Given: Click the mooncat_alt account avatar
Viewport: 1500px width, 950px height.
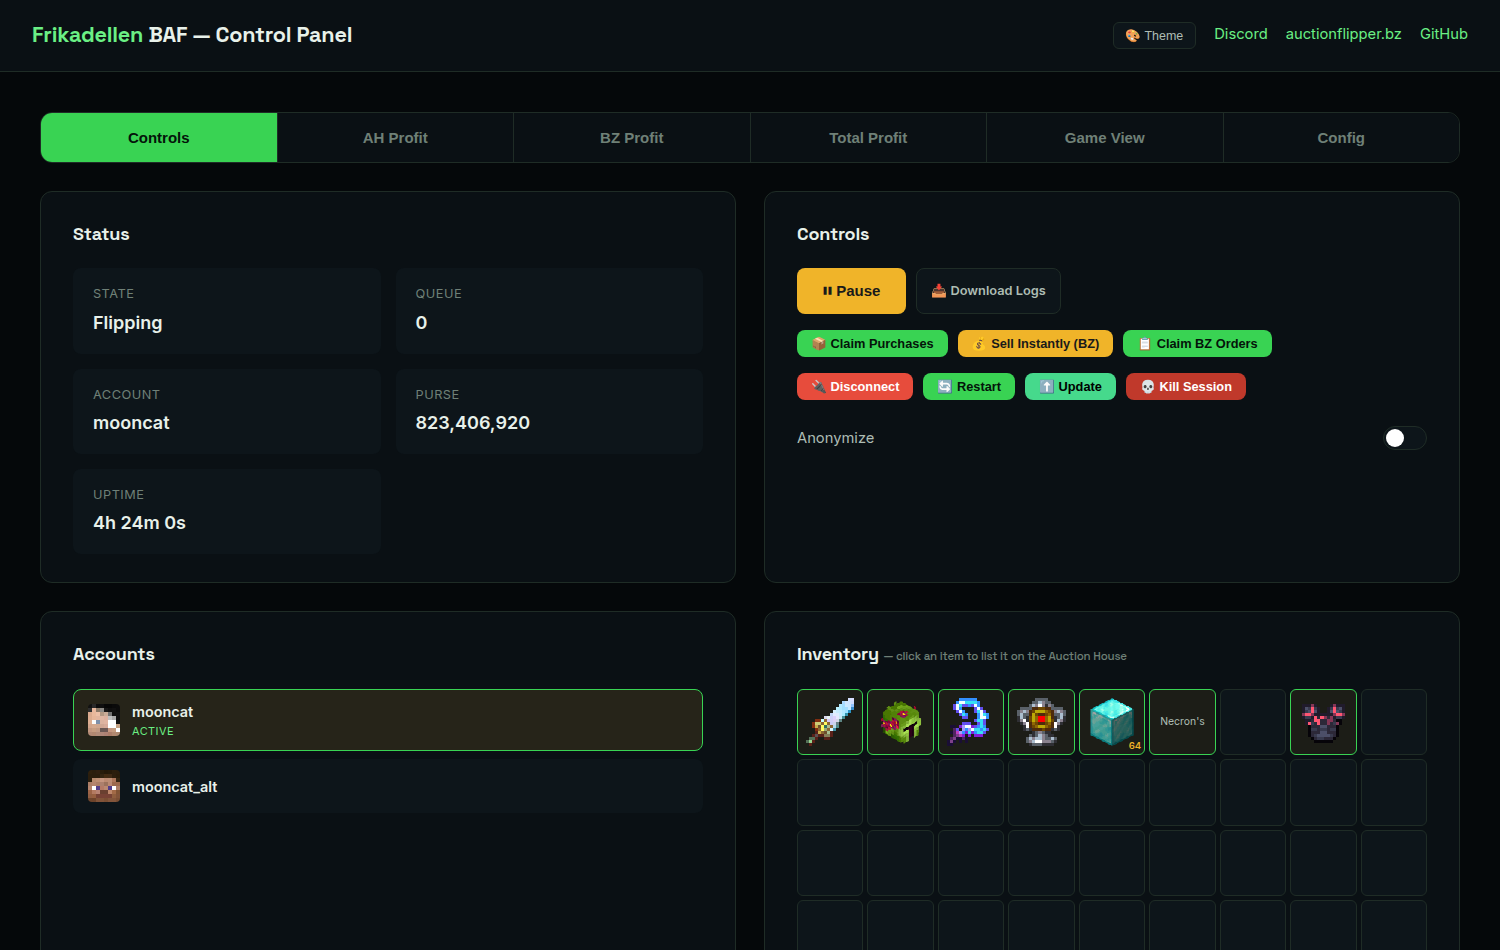Looking at the screenshot, I should (104, 787).
